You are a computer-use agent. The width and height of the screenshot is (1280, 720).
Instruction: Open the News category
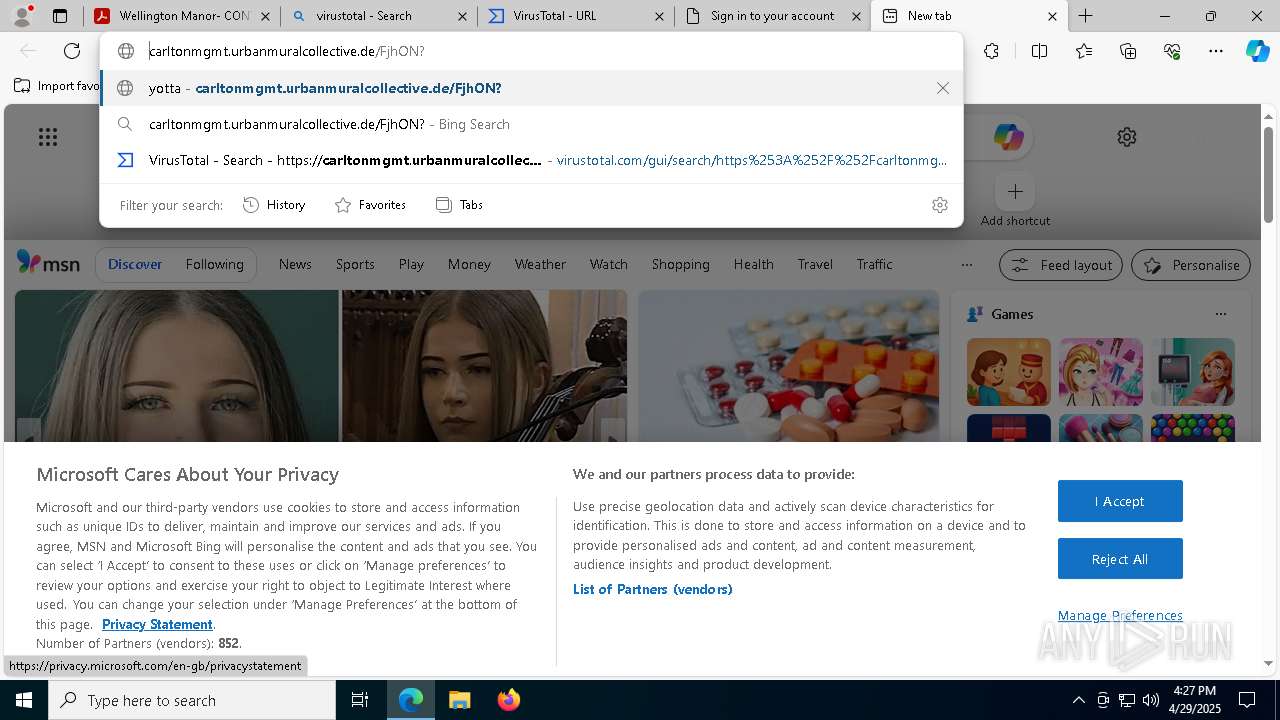pos(295,264)
